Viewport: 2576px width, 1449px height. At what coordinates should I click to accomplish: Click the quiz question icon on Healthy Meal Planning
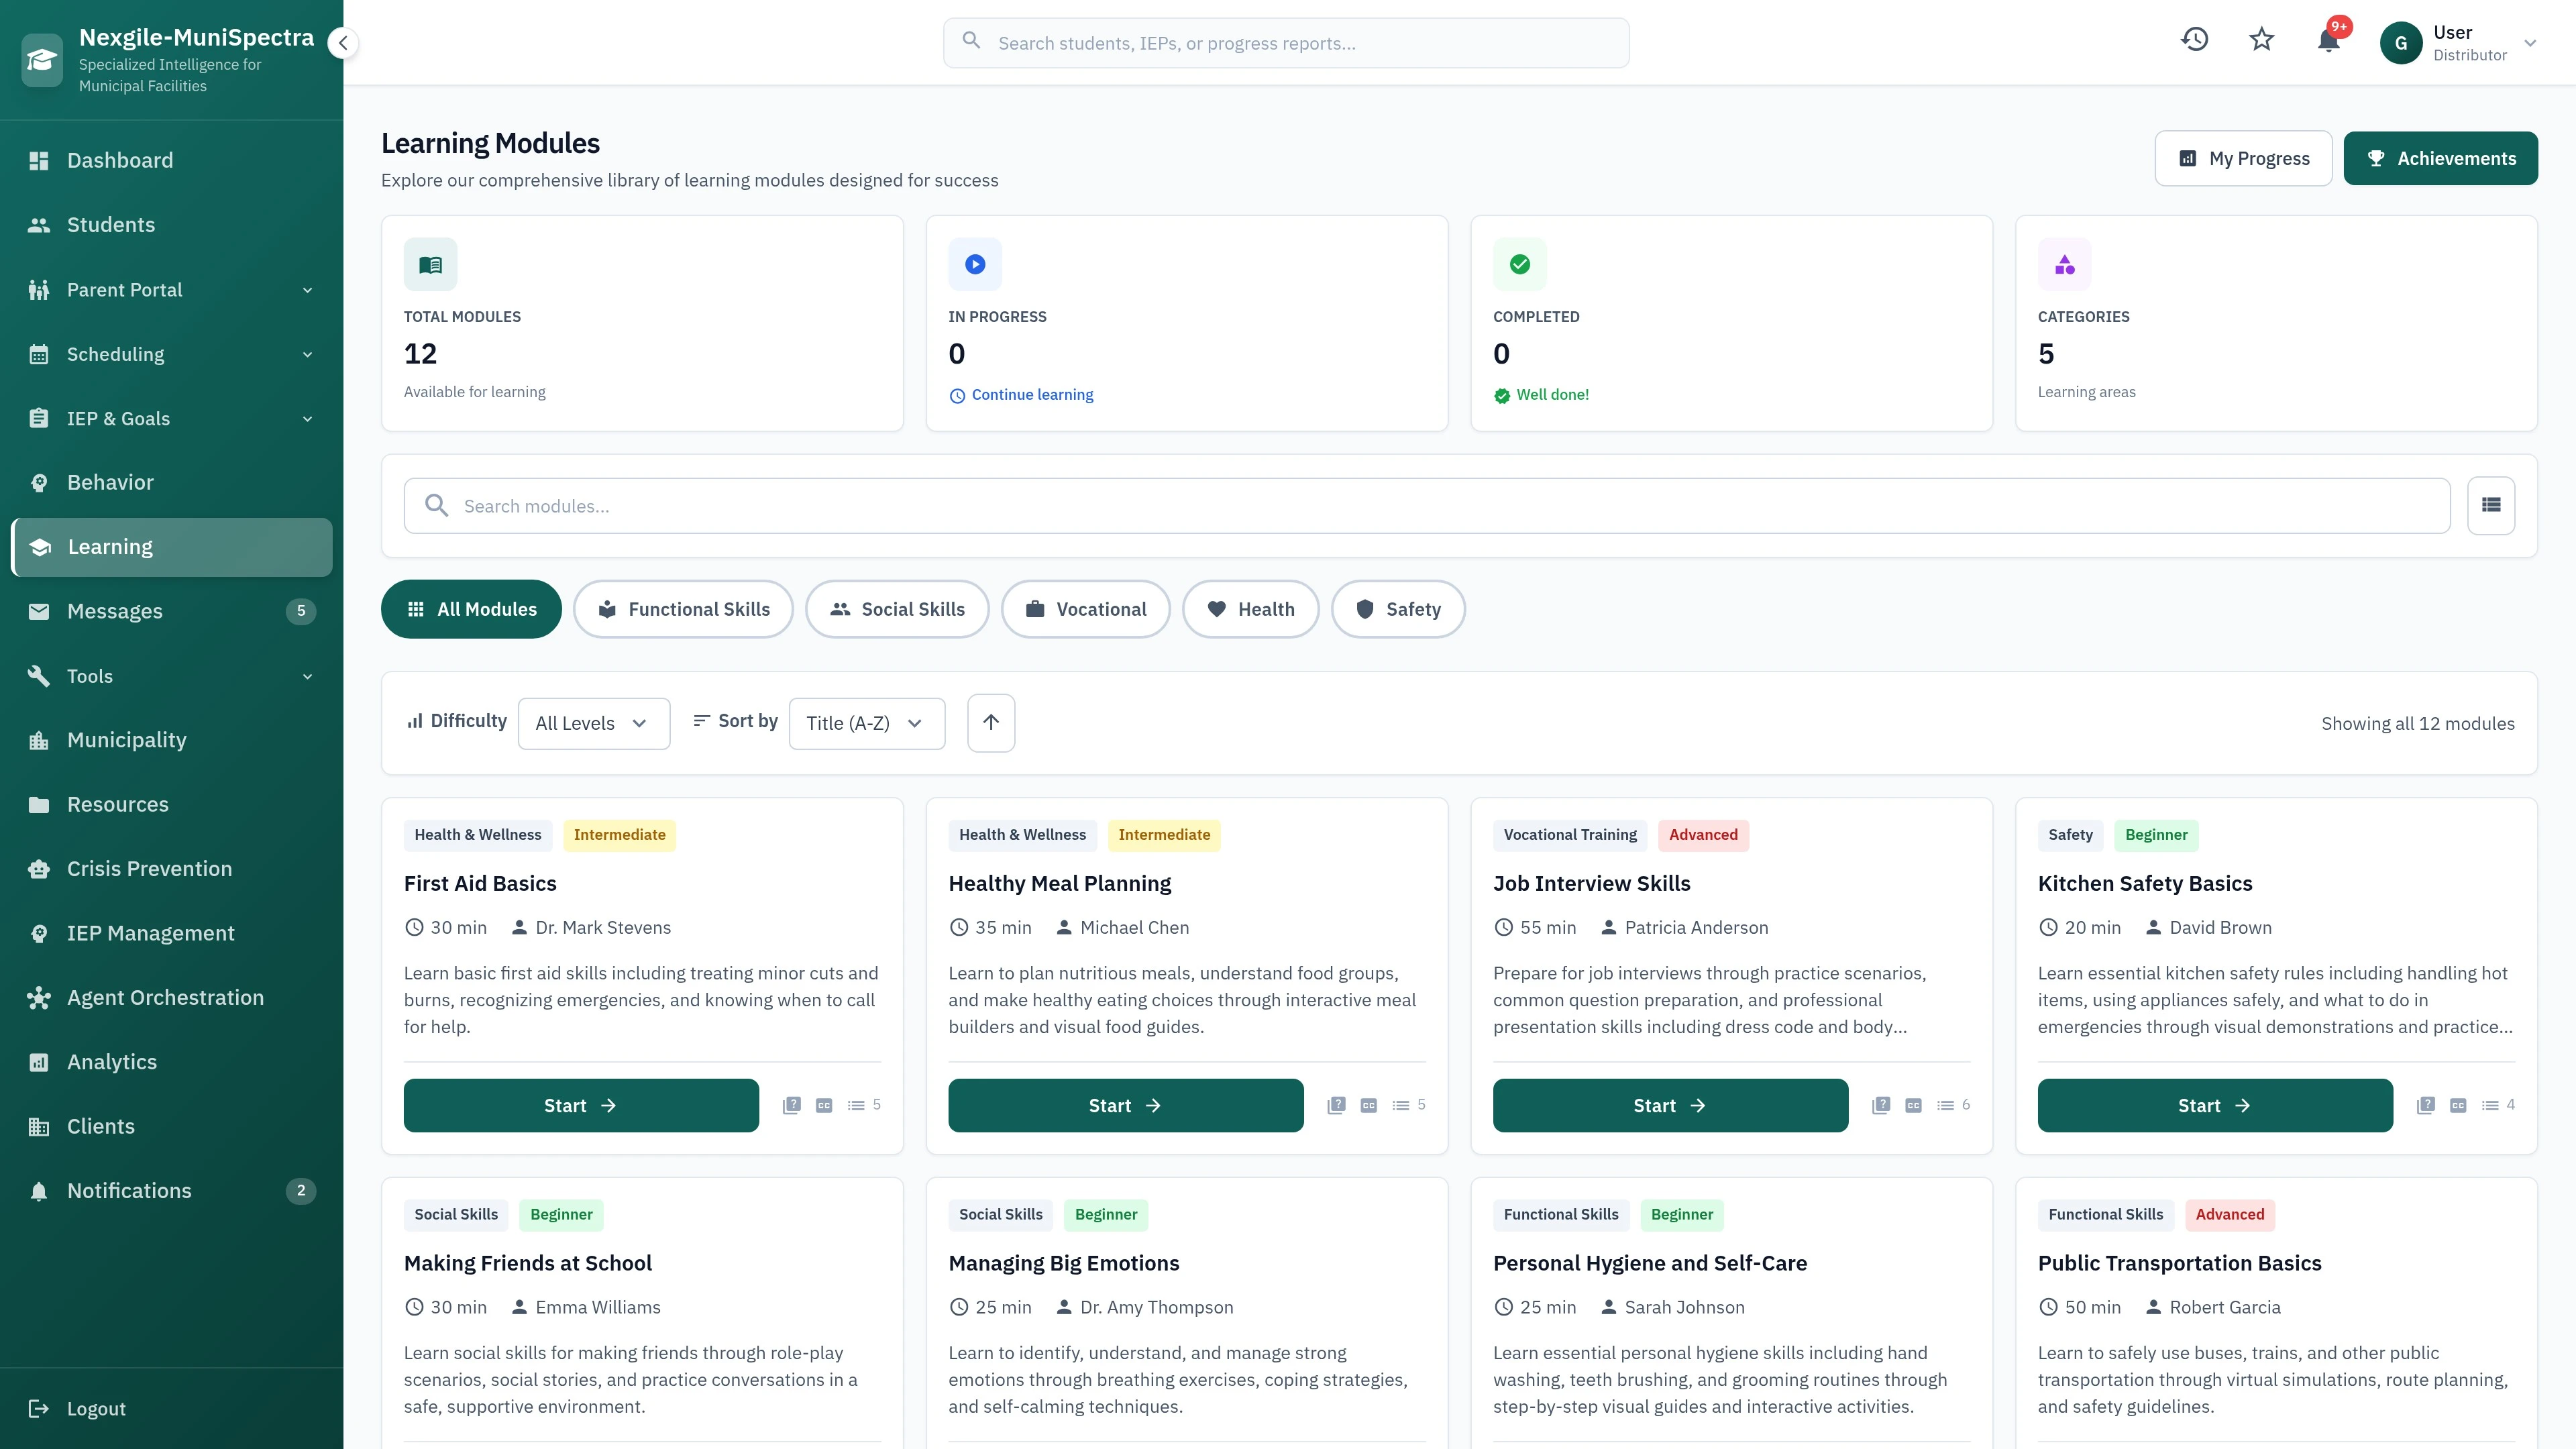point(1336,1105)
